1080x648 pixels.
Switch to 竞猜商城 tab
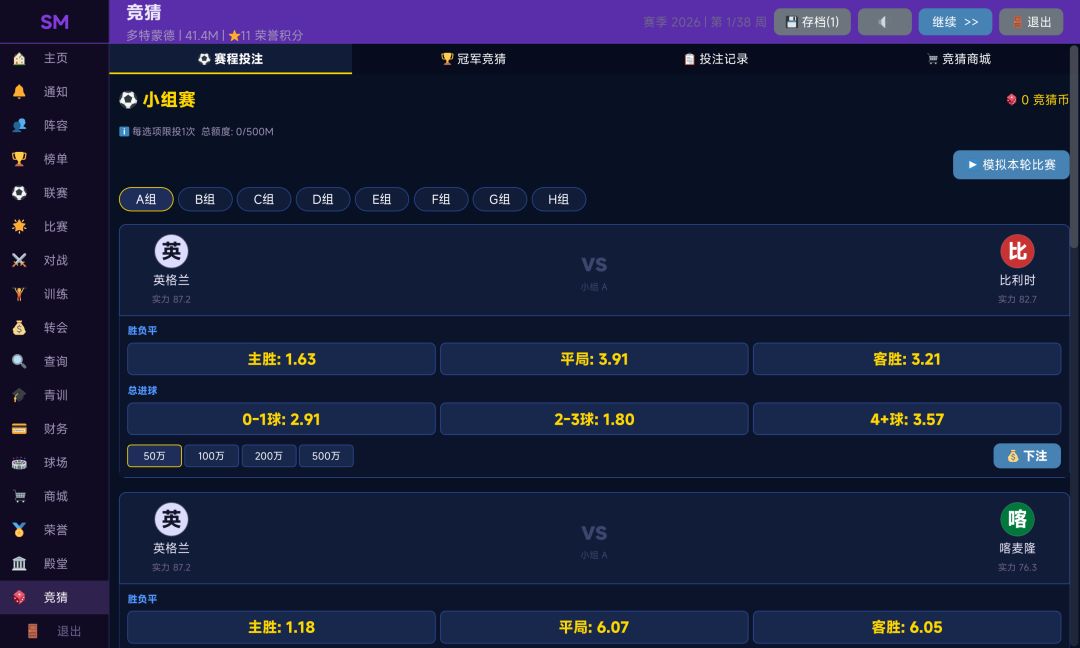(958, 59)
